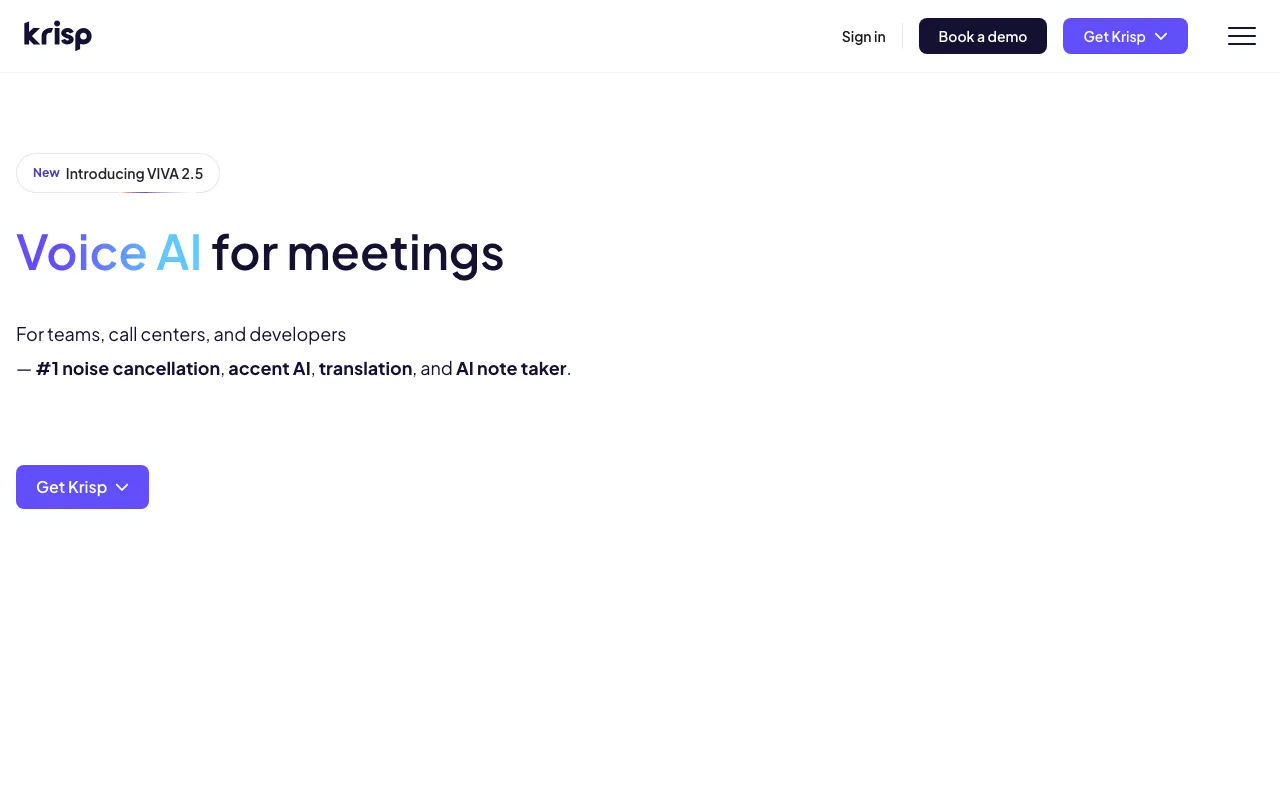Click 'For teams, call centers, and developers' text
The width and height of the screenshot is (1280, 800).
(x=181, y=334)
